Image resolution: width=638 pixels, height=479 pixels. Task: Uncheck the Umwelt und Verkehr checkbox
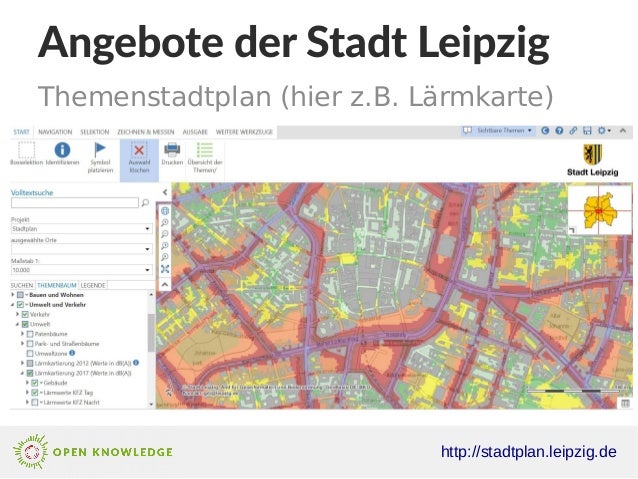coord(20,304)
